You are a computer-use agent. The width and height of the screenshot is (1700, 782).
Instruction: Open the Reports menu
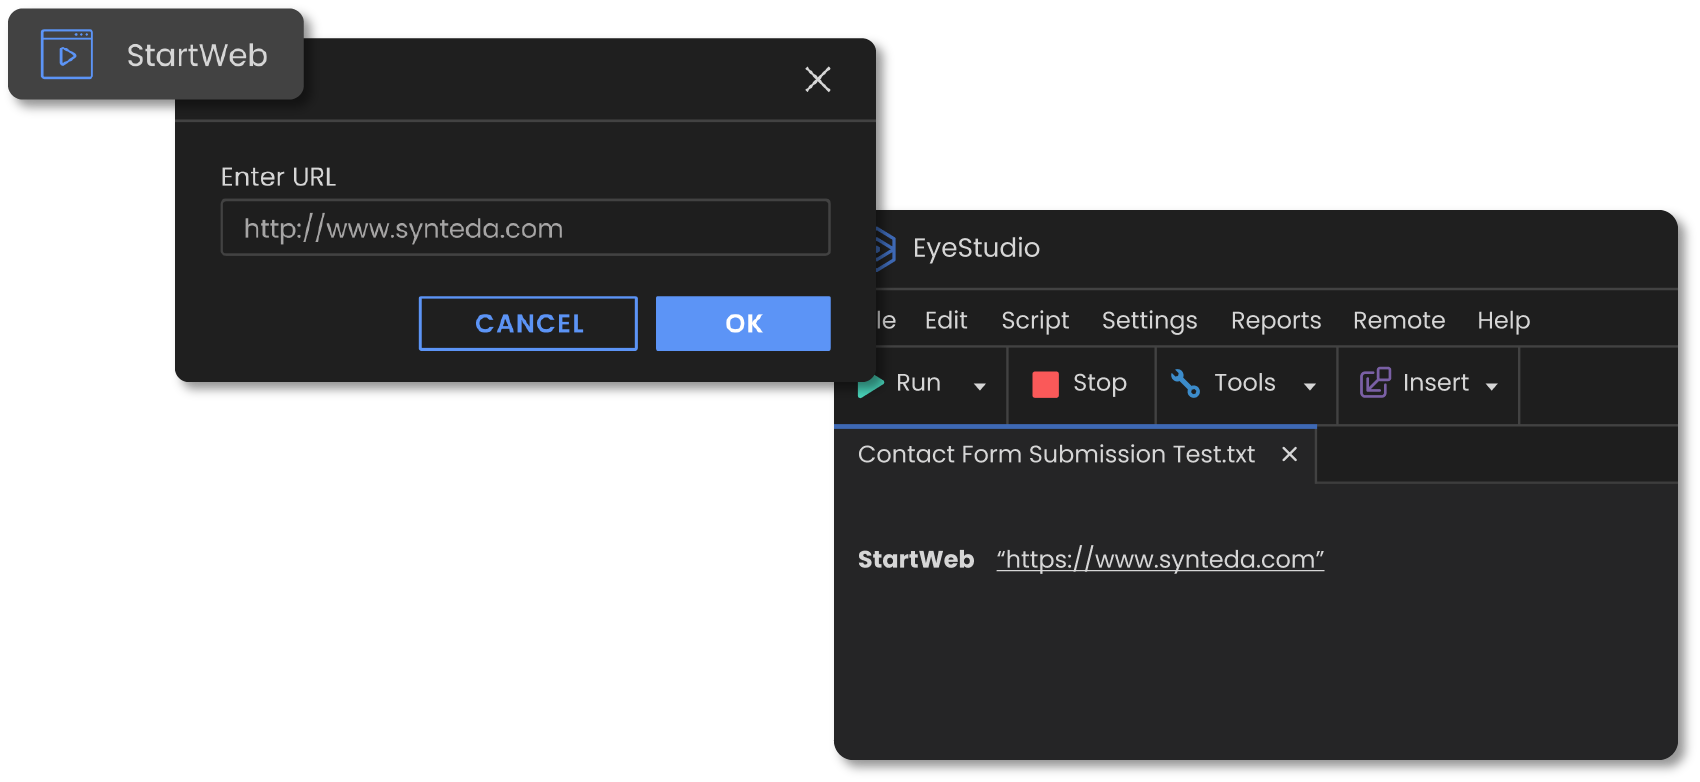coord(1276,321)
